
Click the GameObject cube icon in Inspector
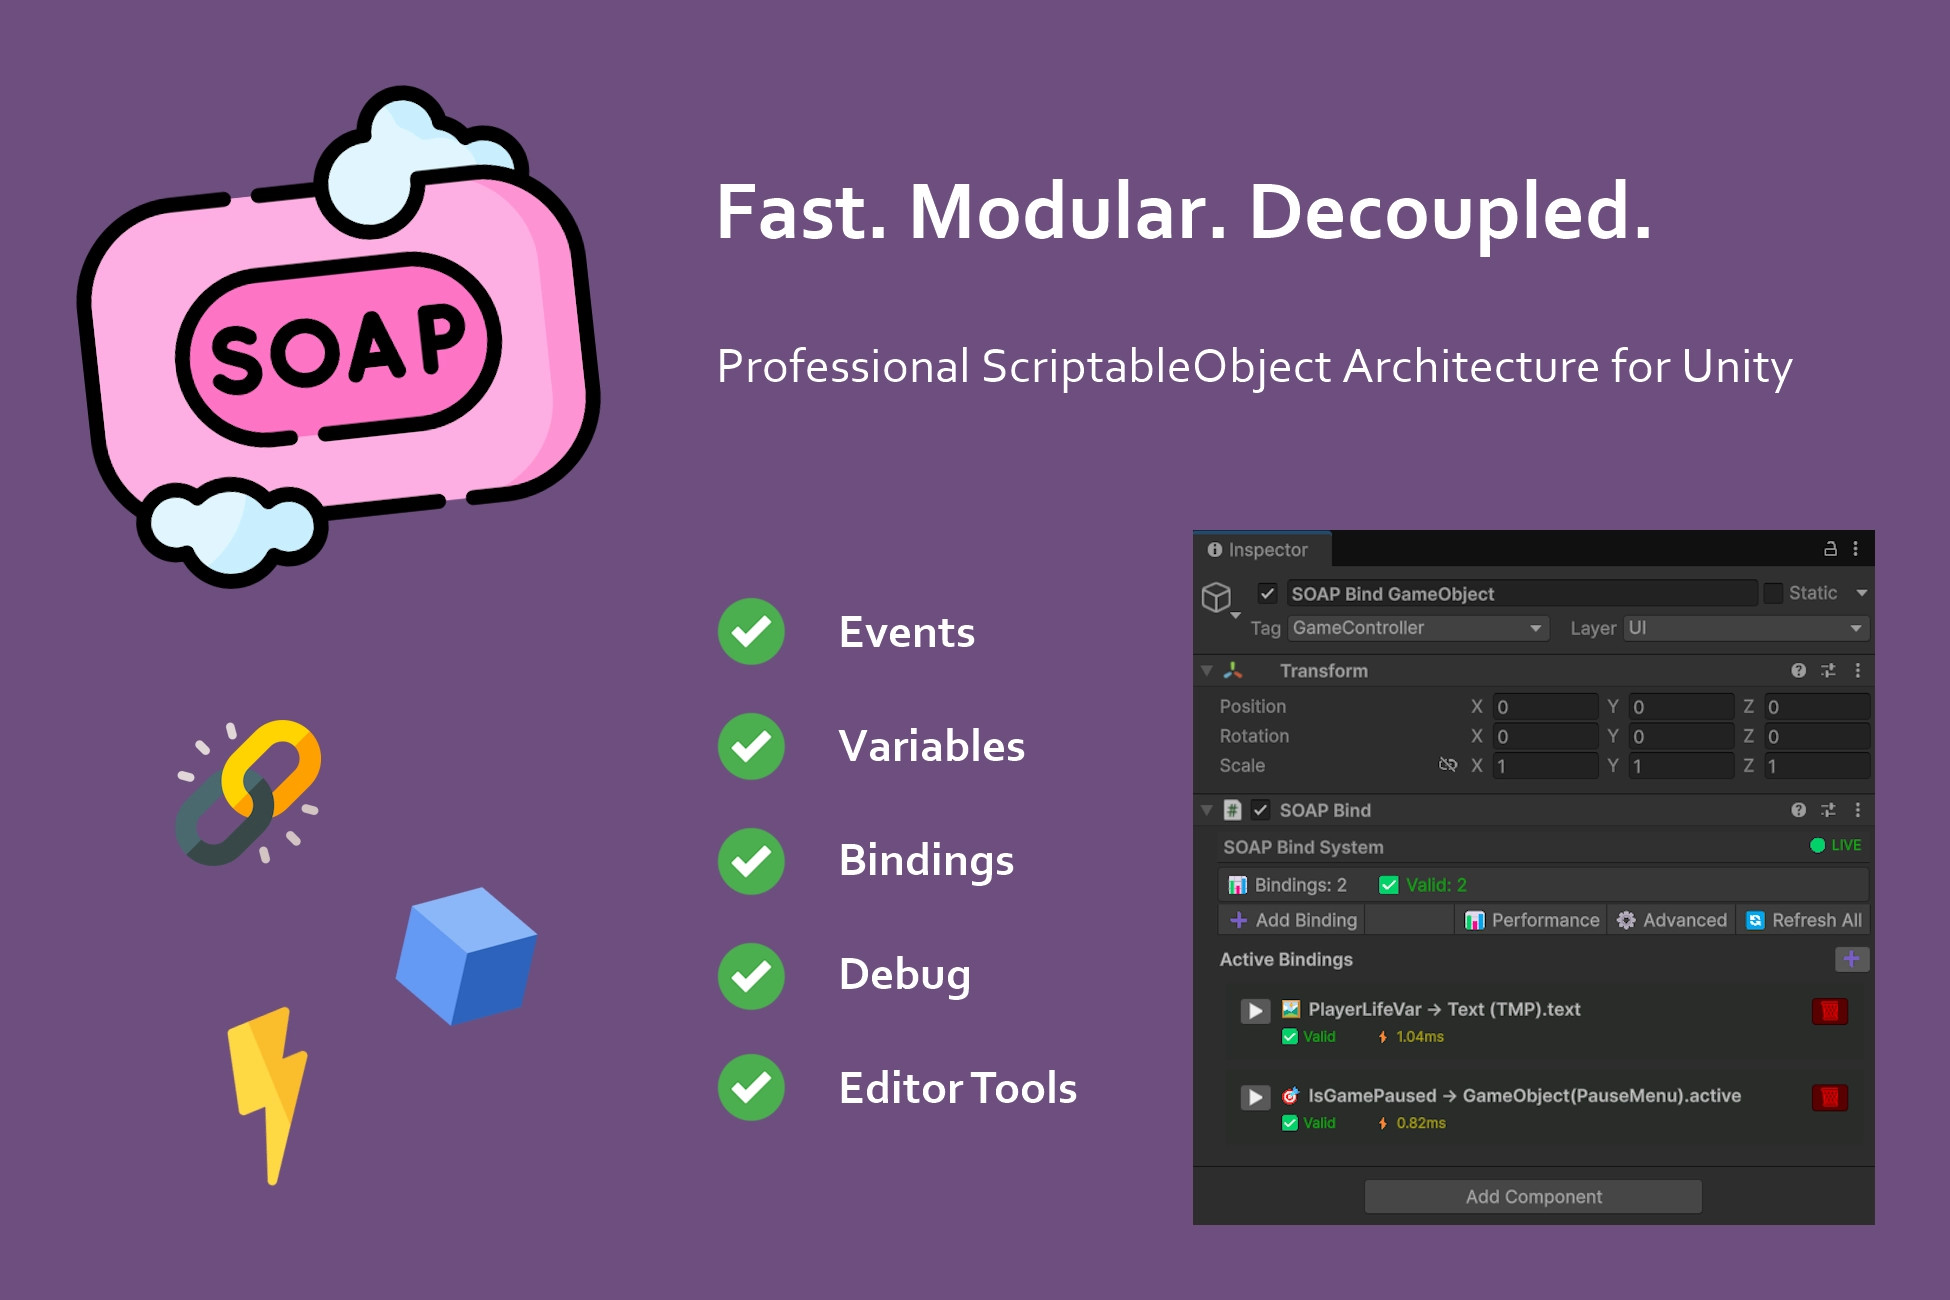[1216, 596]
